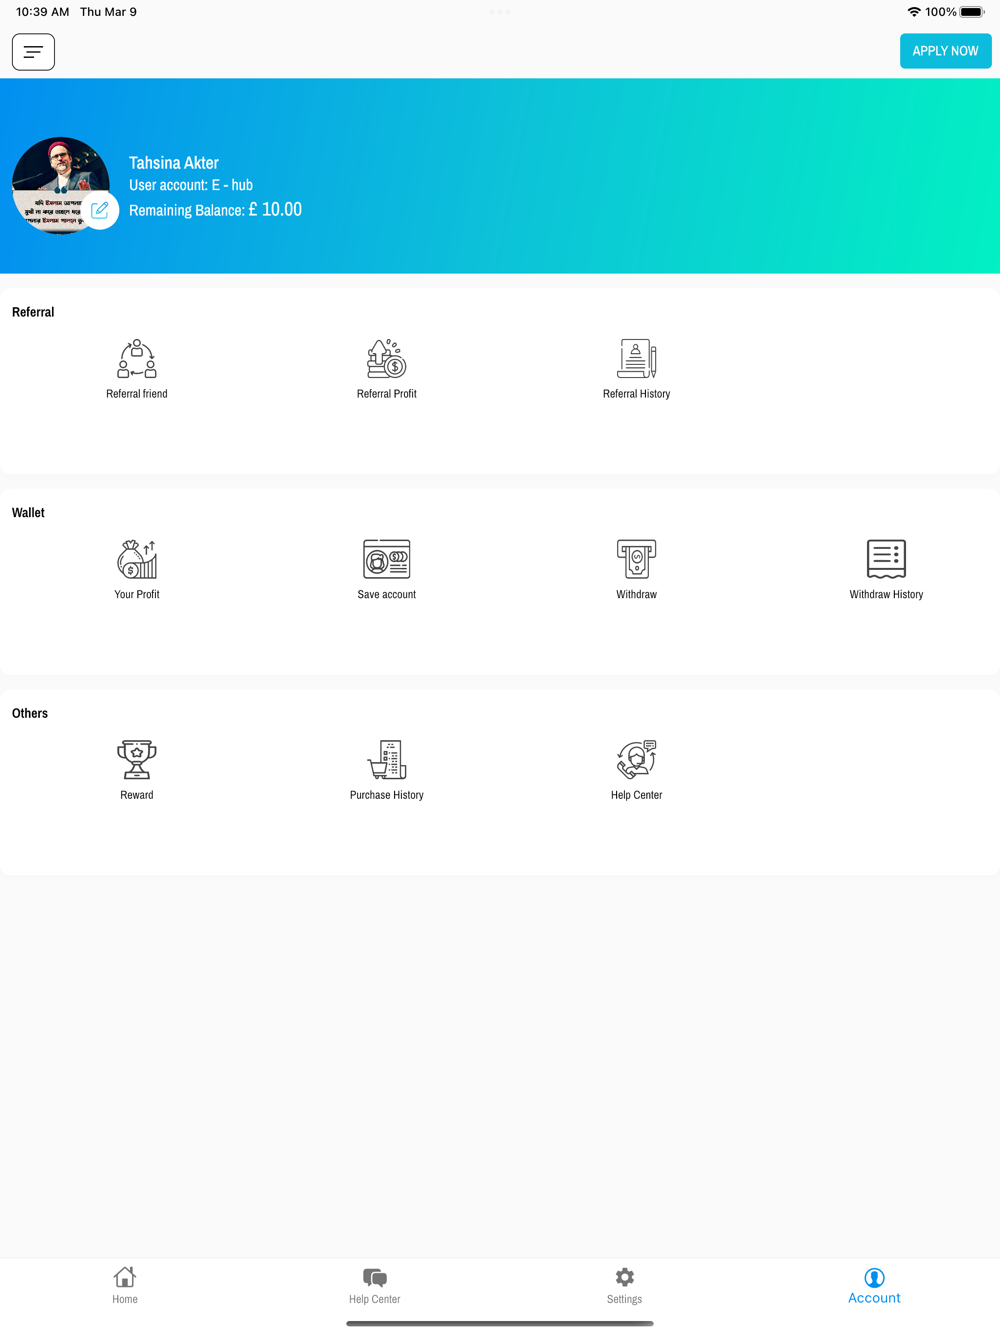The height and width of the screenshot is (1334, 1000).
Task: Open Purchase History icon
Action: [387, 760]
